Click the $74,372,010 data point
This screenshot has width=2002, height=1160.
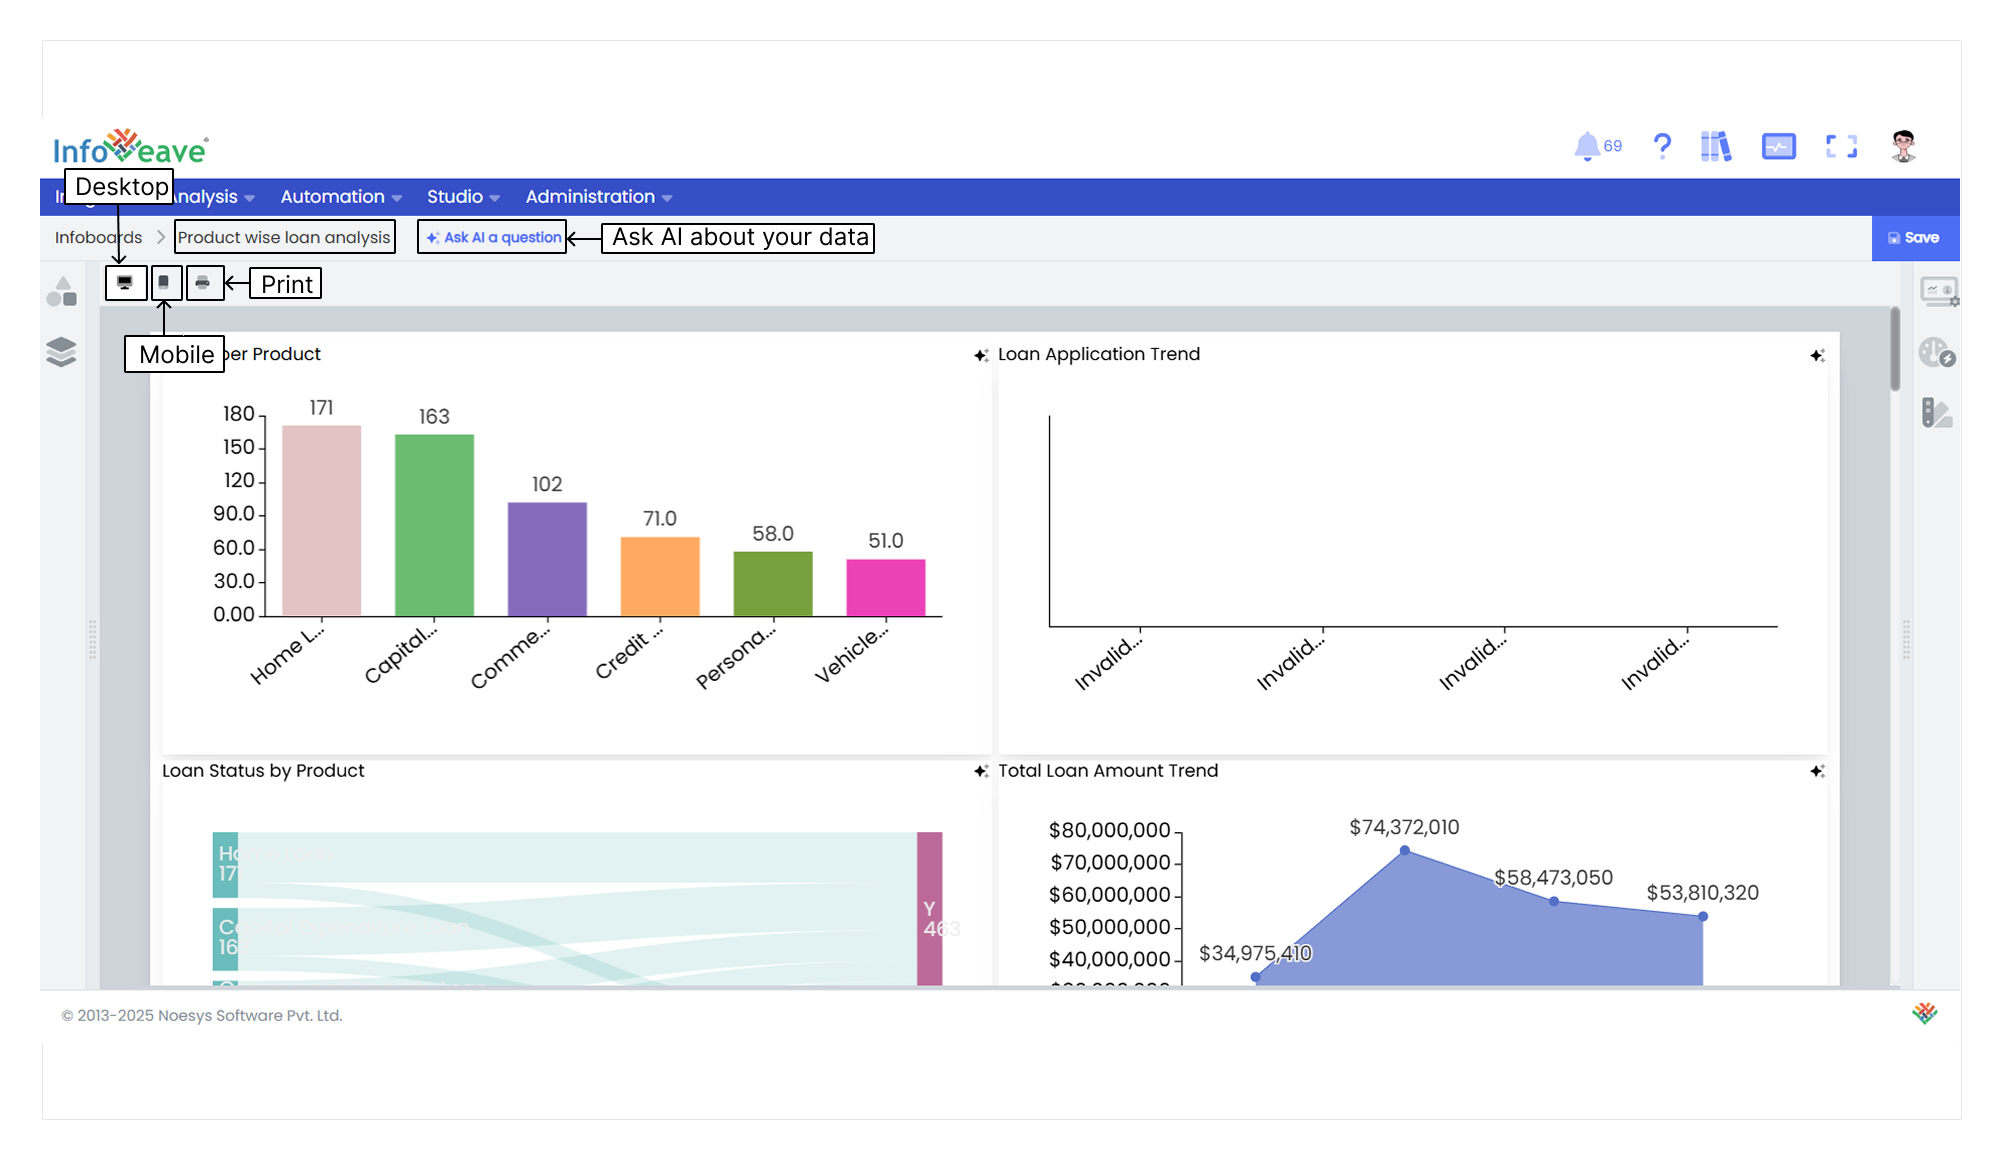1404,850
